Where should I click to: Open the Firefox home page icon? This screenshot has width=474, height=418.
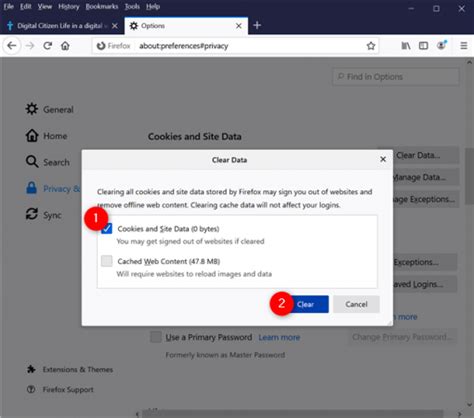(65, 46)
